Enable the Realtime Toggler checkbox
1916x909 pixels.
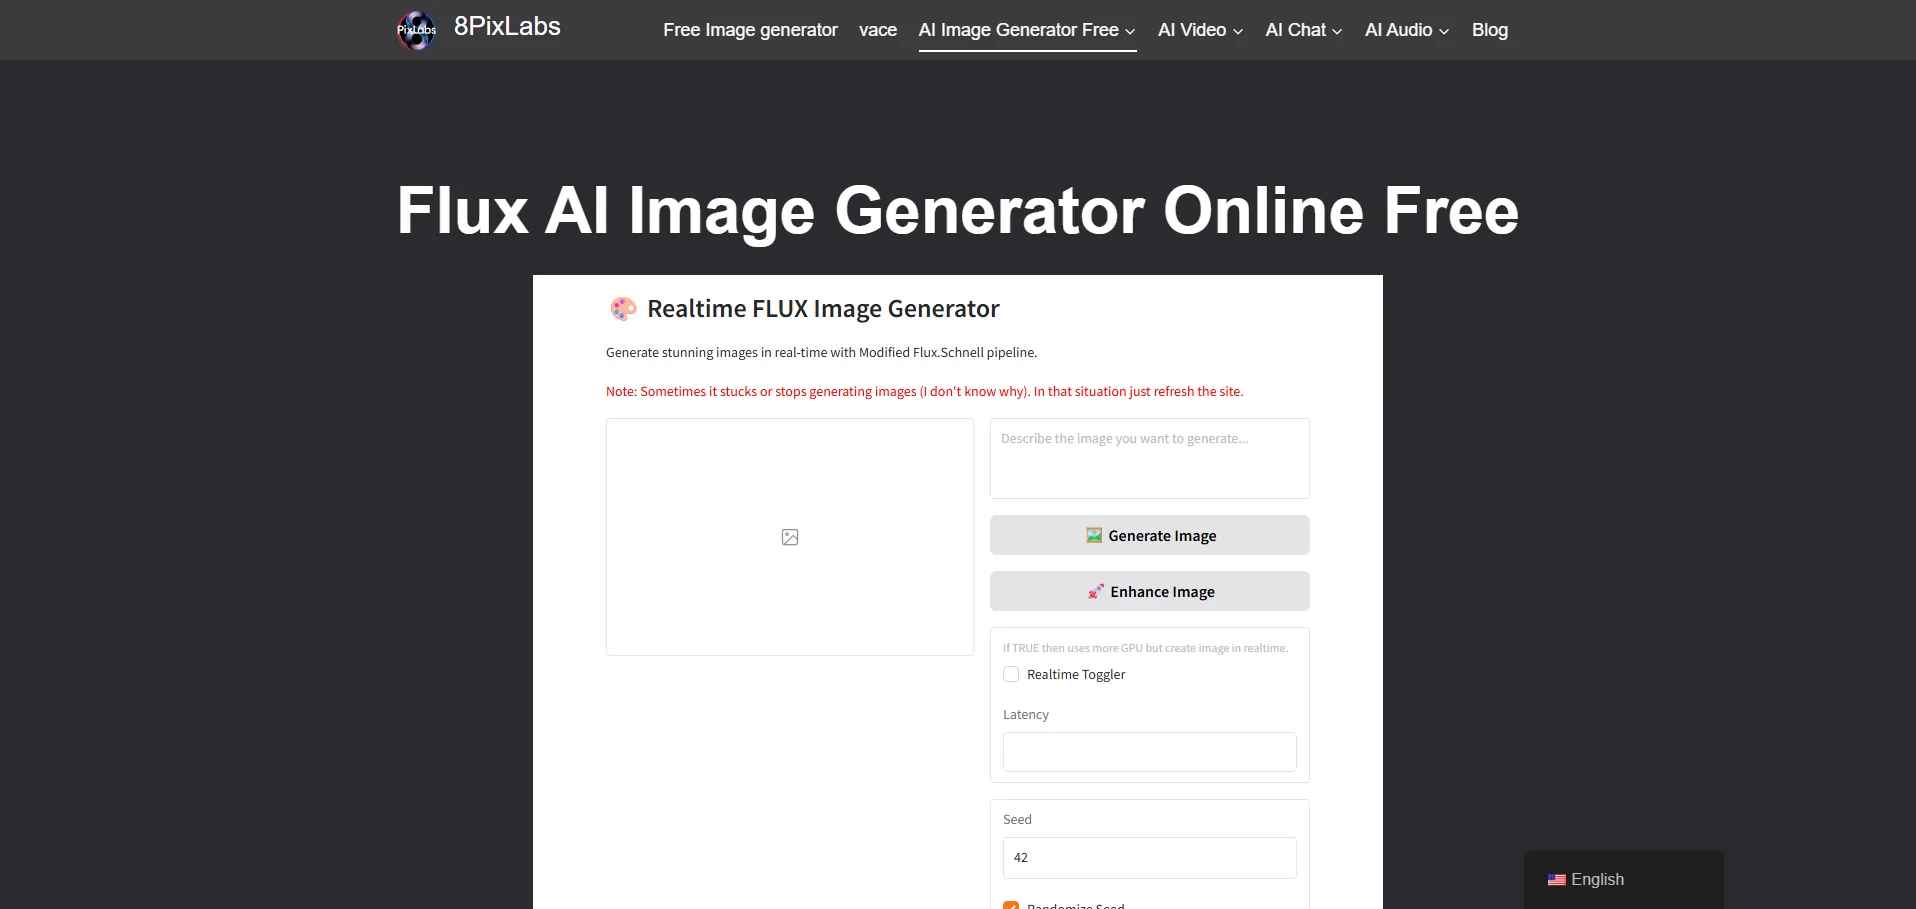coord(1011,675)
